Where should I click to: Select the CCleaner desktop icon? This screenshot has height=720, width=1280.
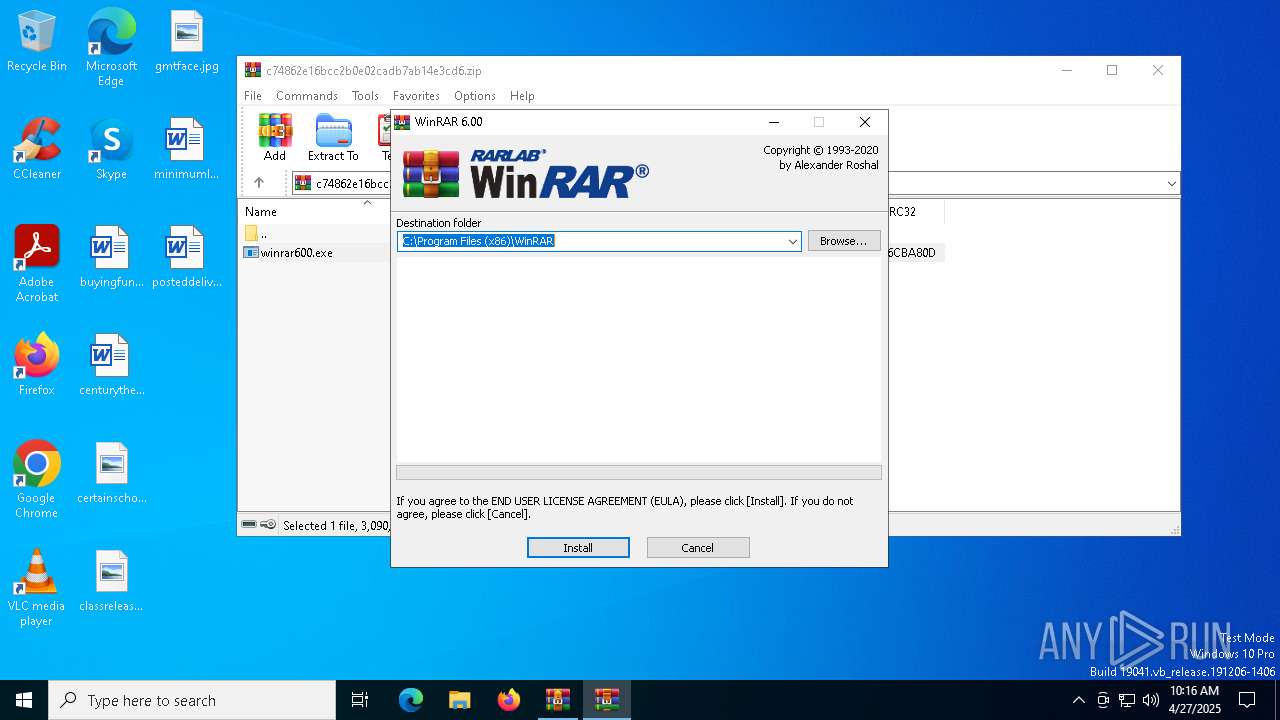pos(37,149)
